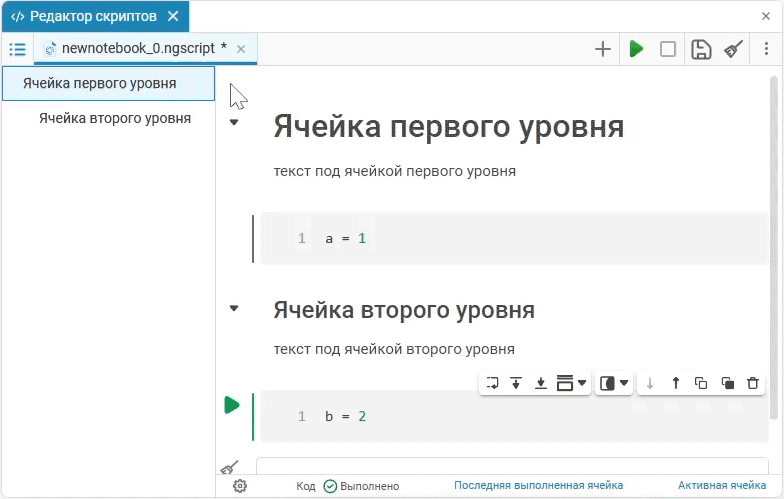Go to Последняя выполненная ячейка link
This screenshot has height=499, width=784.
[538, 486]
